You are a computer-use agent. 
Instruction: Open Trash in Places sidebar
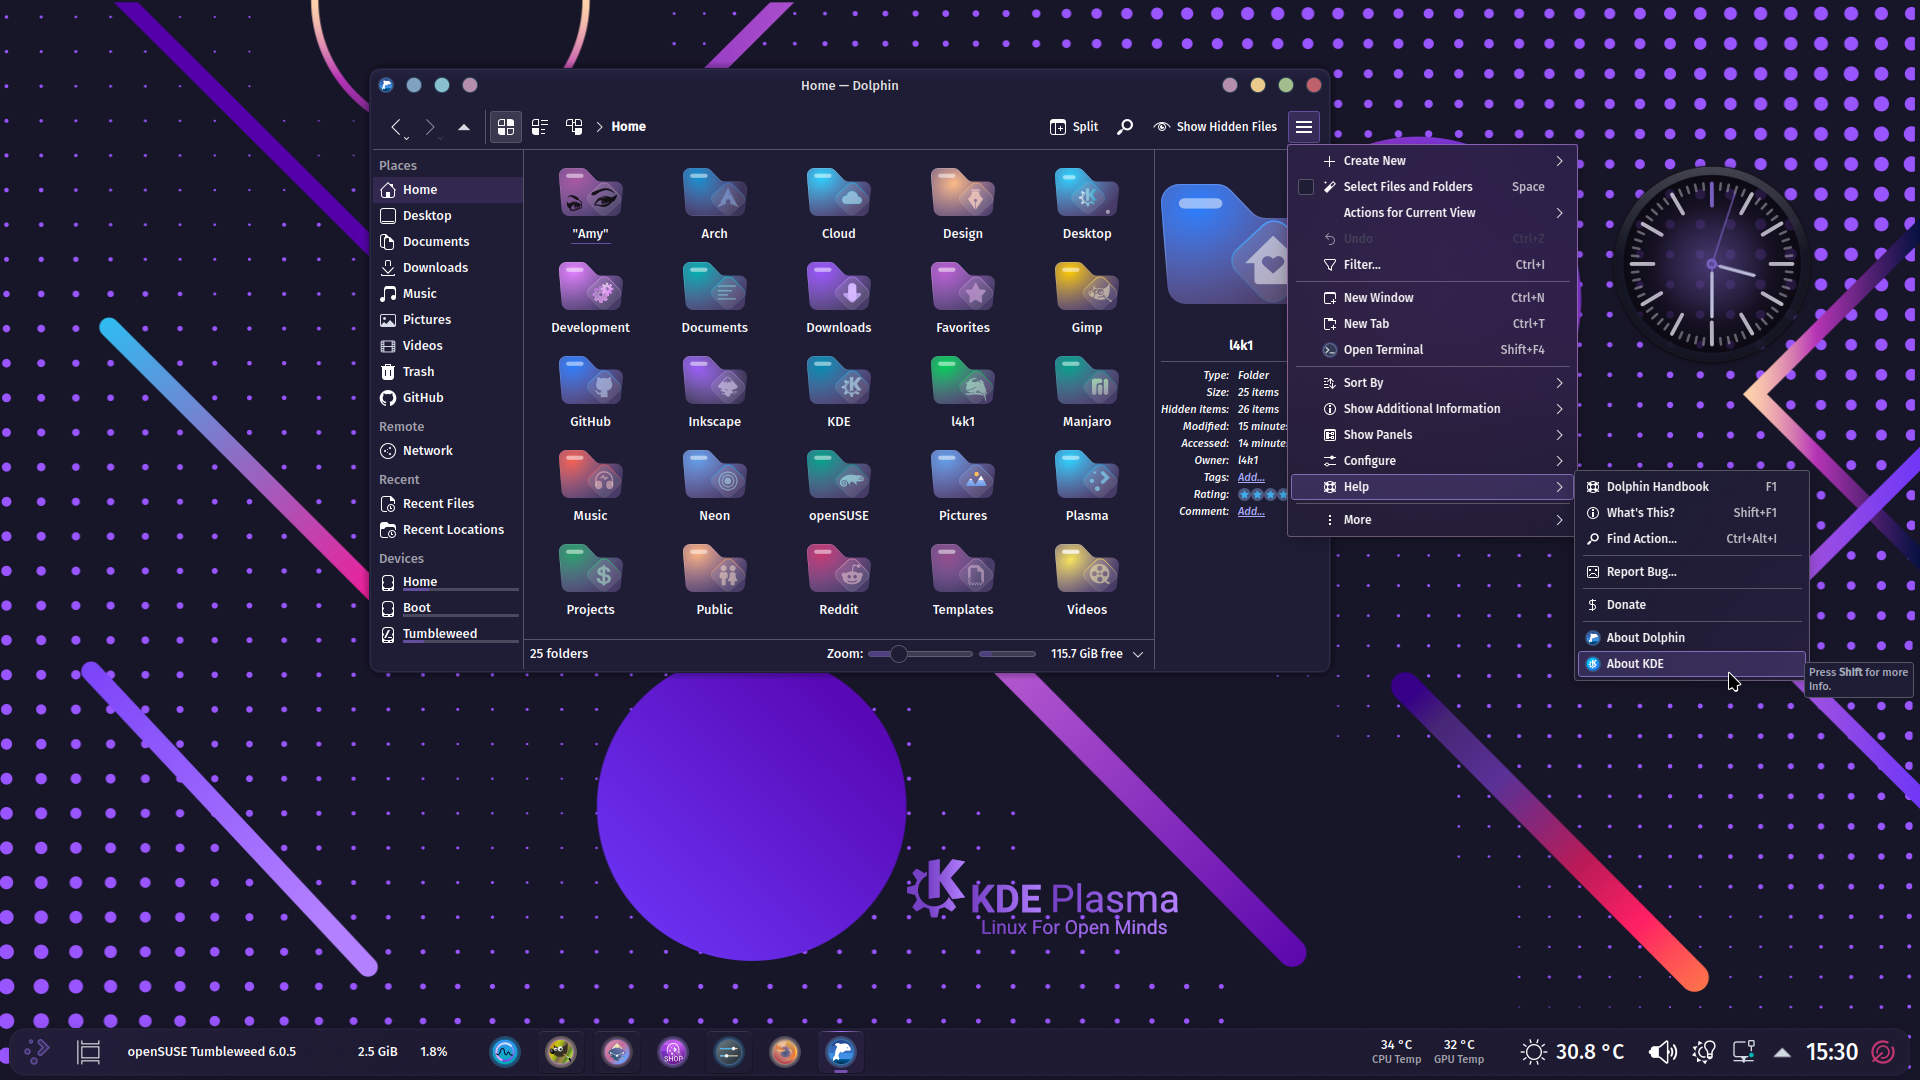[448, 372]
